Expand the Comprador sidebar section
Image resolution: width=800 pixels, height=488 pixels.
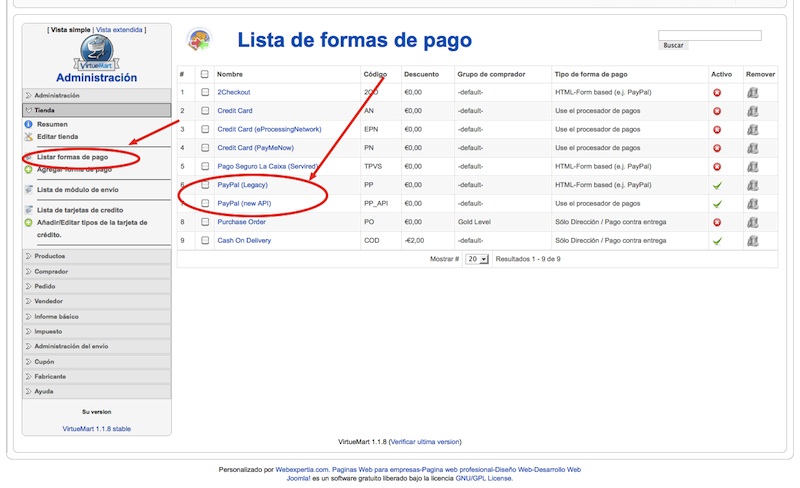tap(96, 272)
